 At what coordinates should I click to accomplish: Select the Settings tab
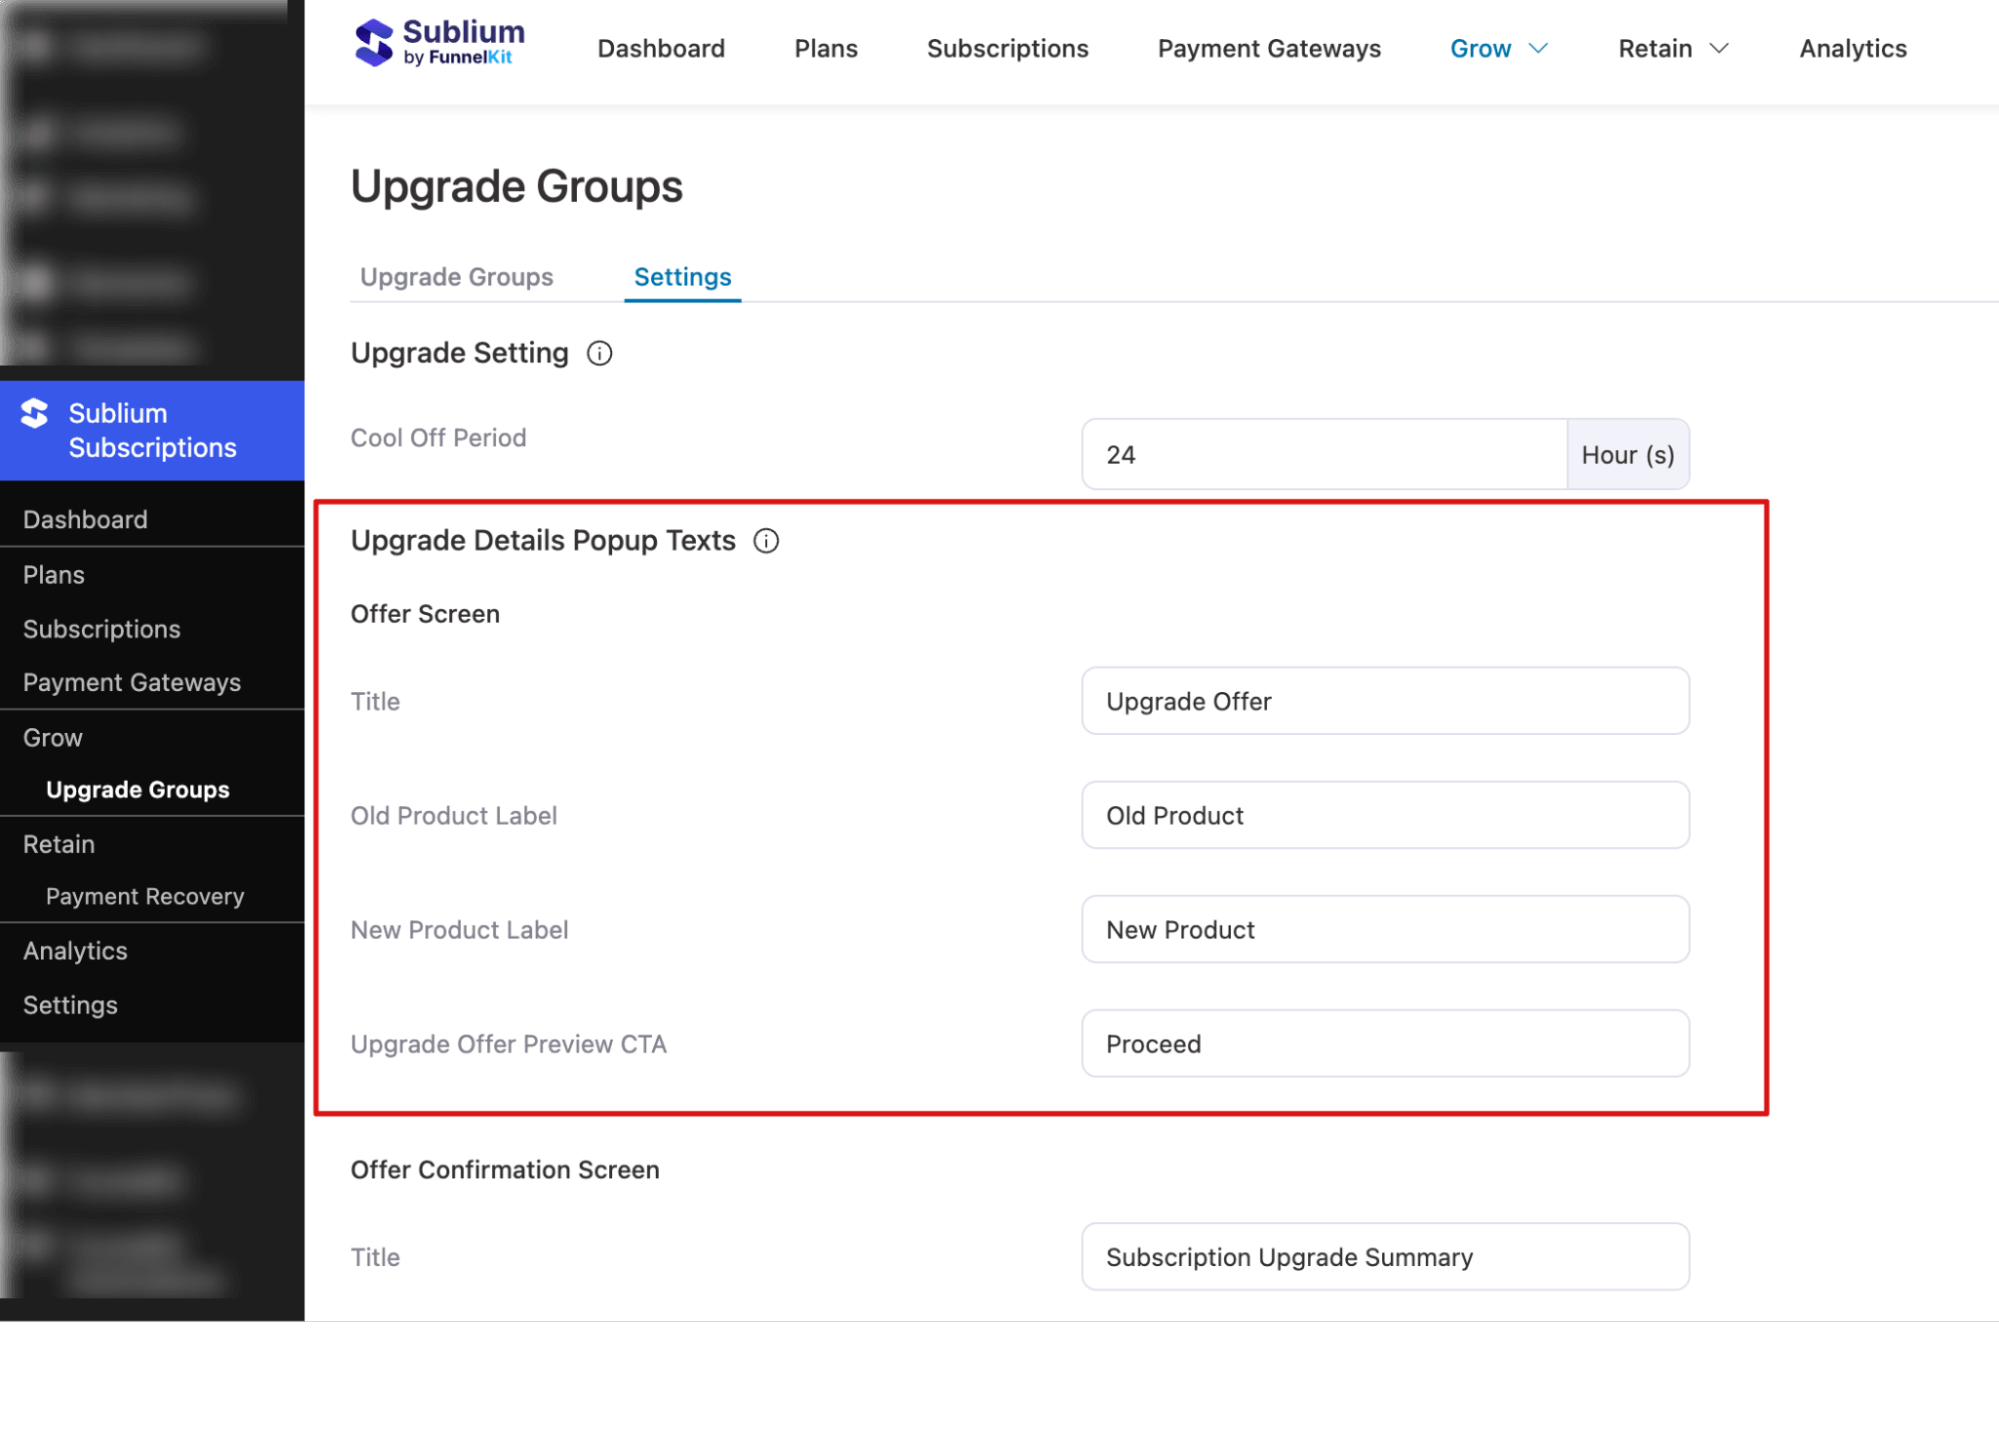pyautogui.click(x=682, y=277)
